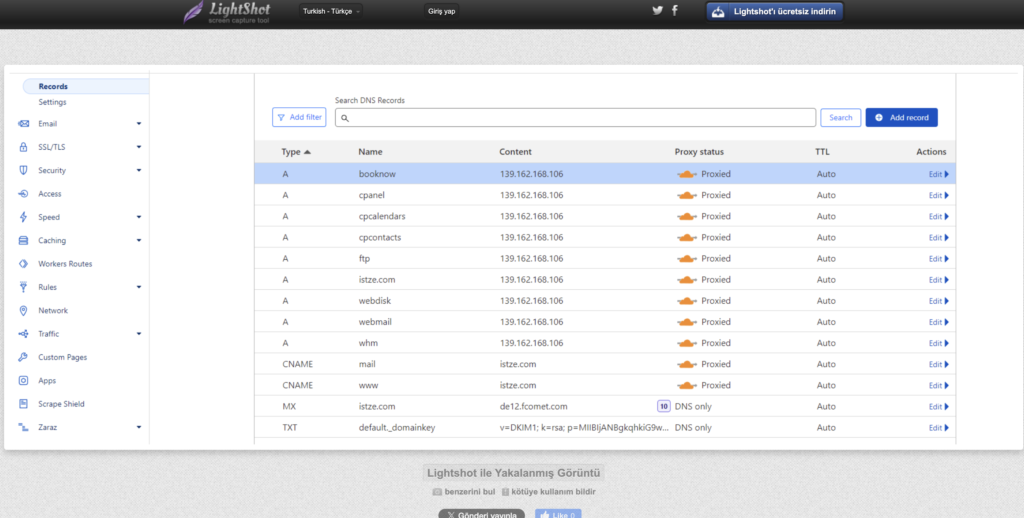Image resolution: width=1024 pixels, height=518 pixels.
Task: Click the Network location pin icon
Action: (x=24, y=311)
